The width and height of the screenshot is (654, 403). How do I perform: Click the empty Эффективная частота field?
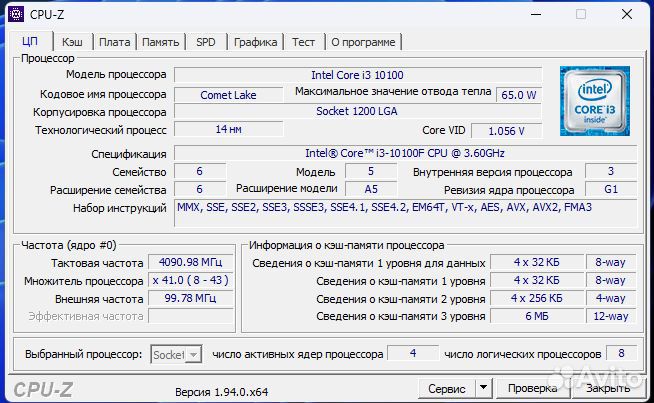(191, 316)
